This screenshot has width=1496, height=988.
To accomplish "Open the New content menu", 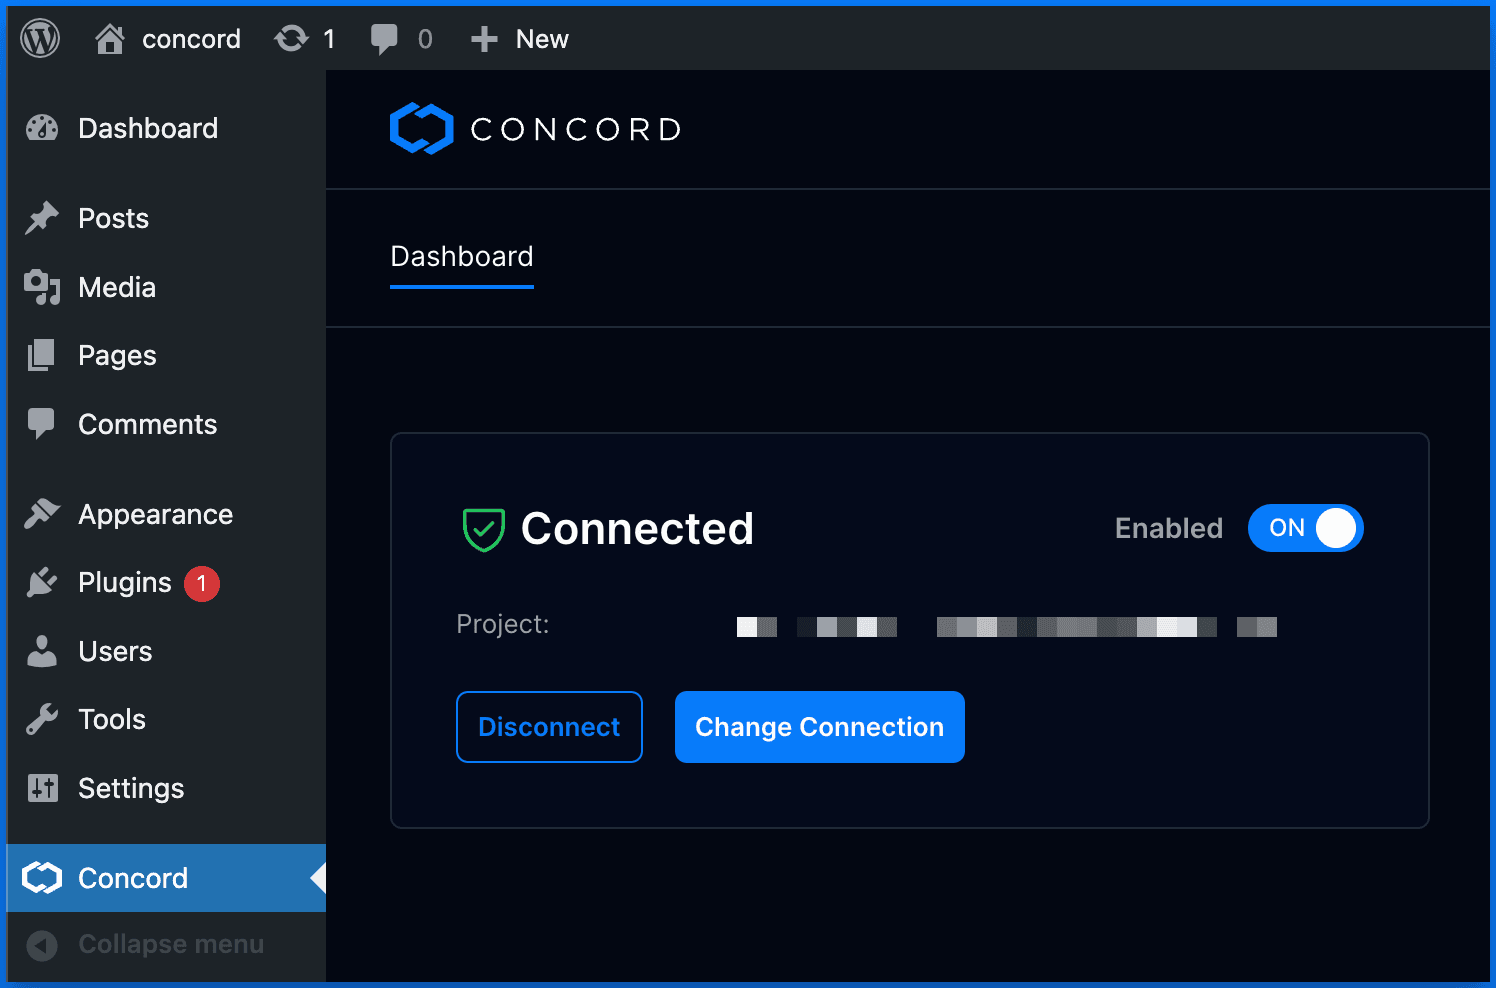I will (x=520, y=39).
